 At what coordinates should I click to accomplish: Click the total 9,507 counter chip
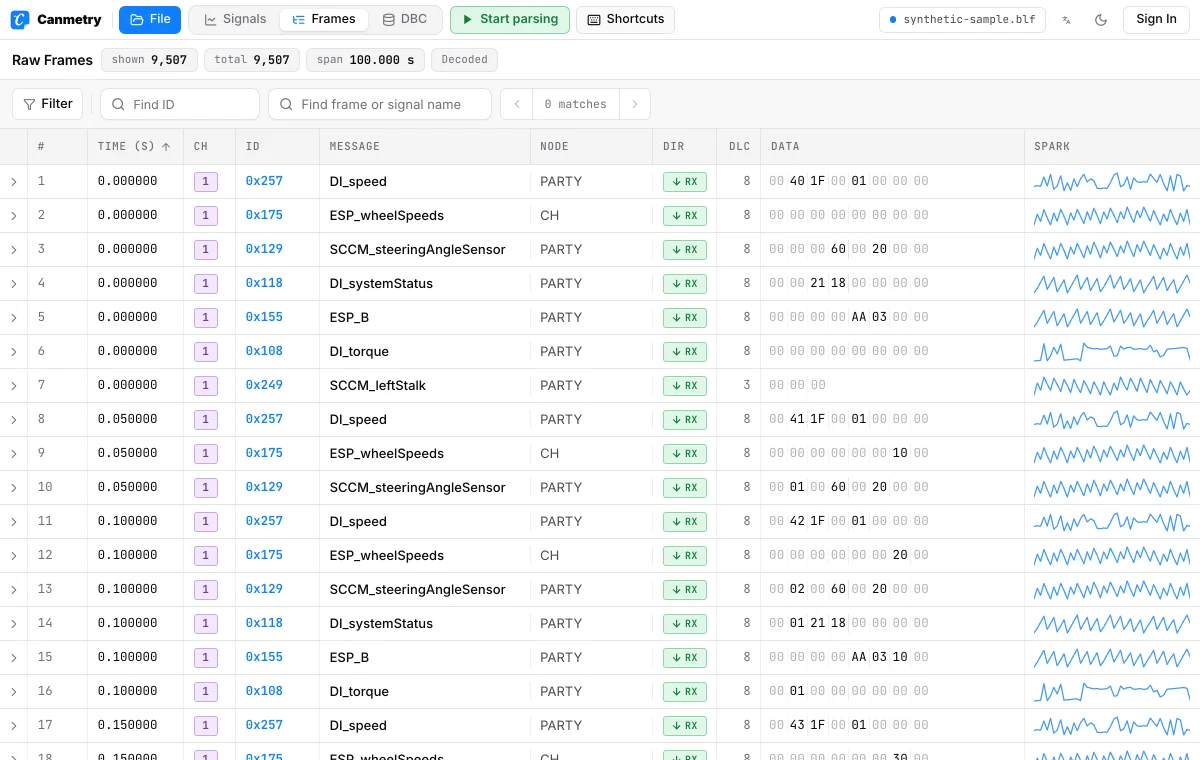point(252,60)
